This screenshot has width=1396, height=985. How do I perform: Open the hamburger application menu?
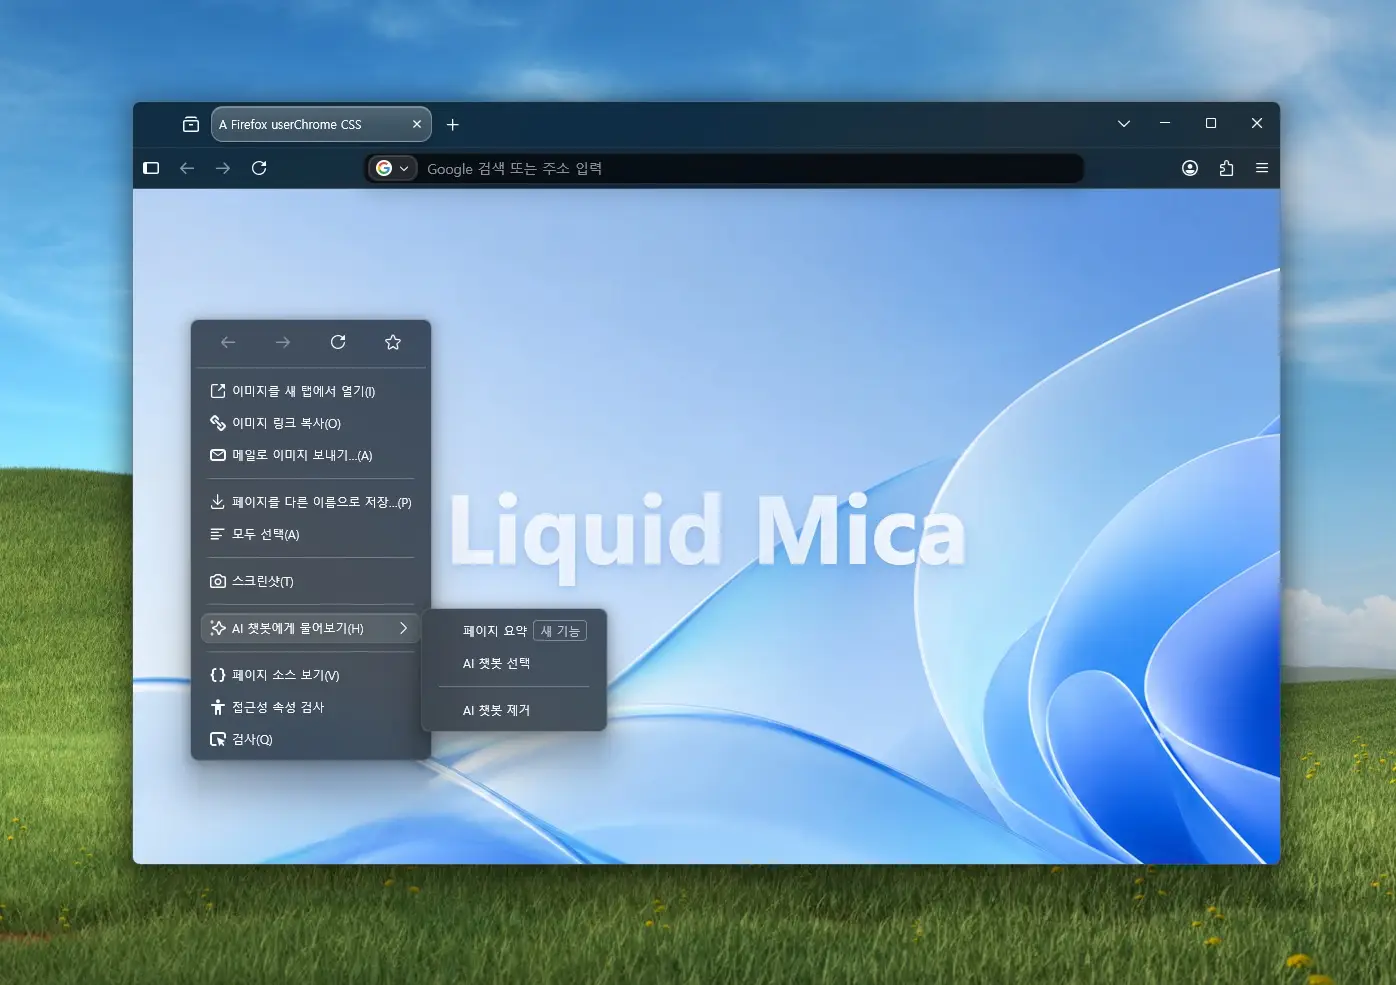tap(1262, 168)
